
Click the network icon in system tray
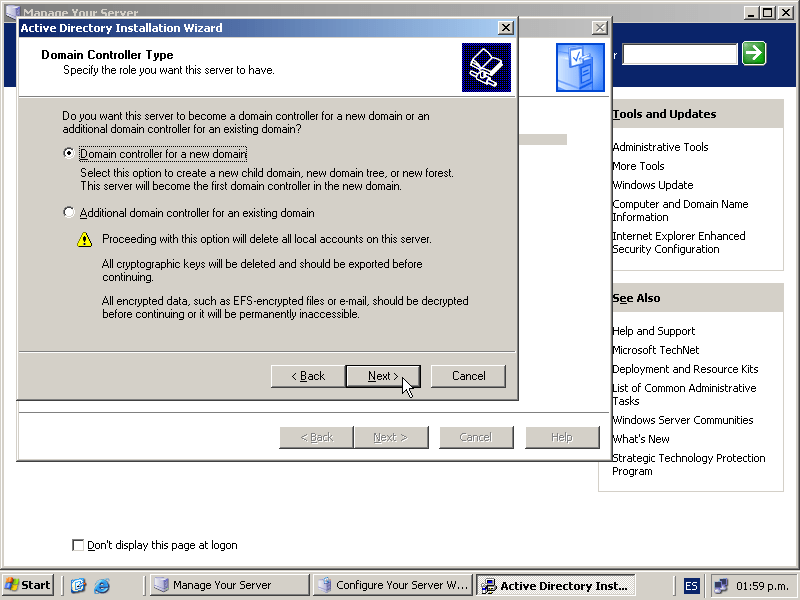click(x=721, y=586)
